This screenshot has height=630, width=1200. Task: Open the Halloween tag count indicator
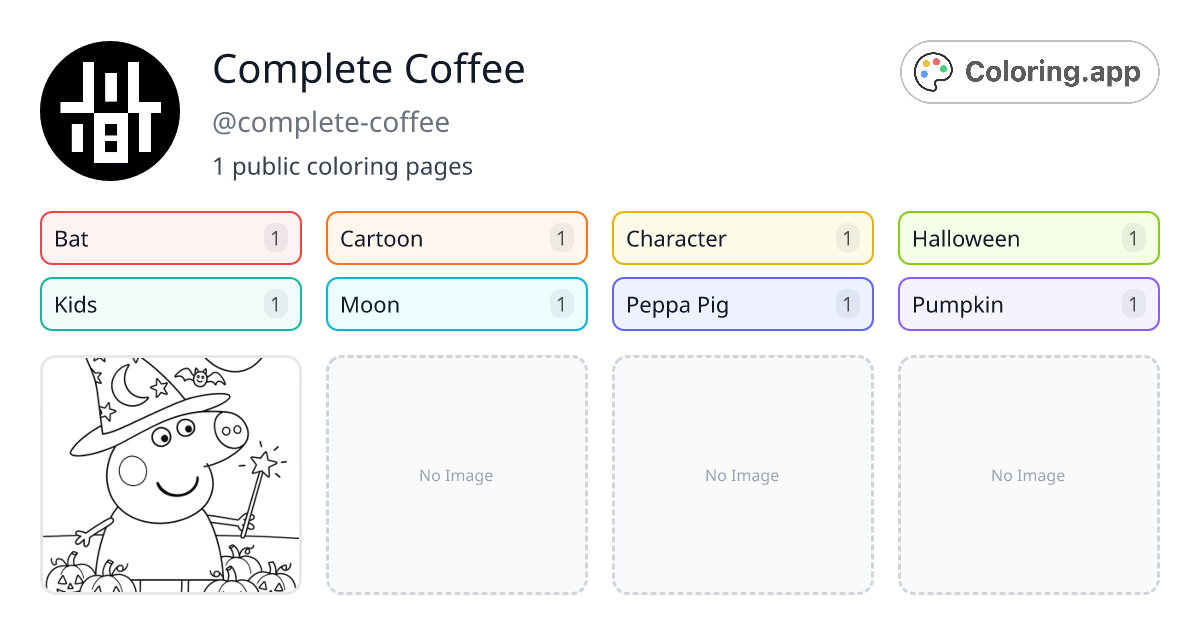point(1133,238)
